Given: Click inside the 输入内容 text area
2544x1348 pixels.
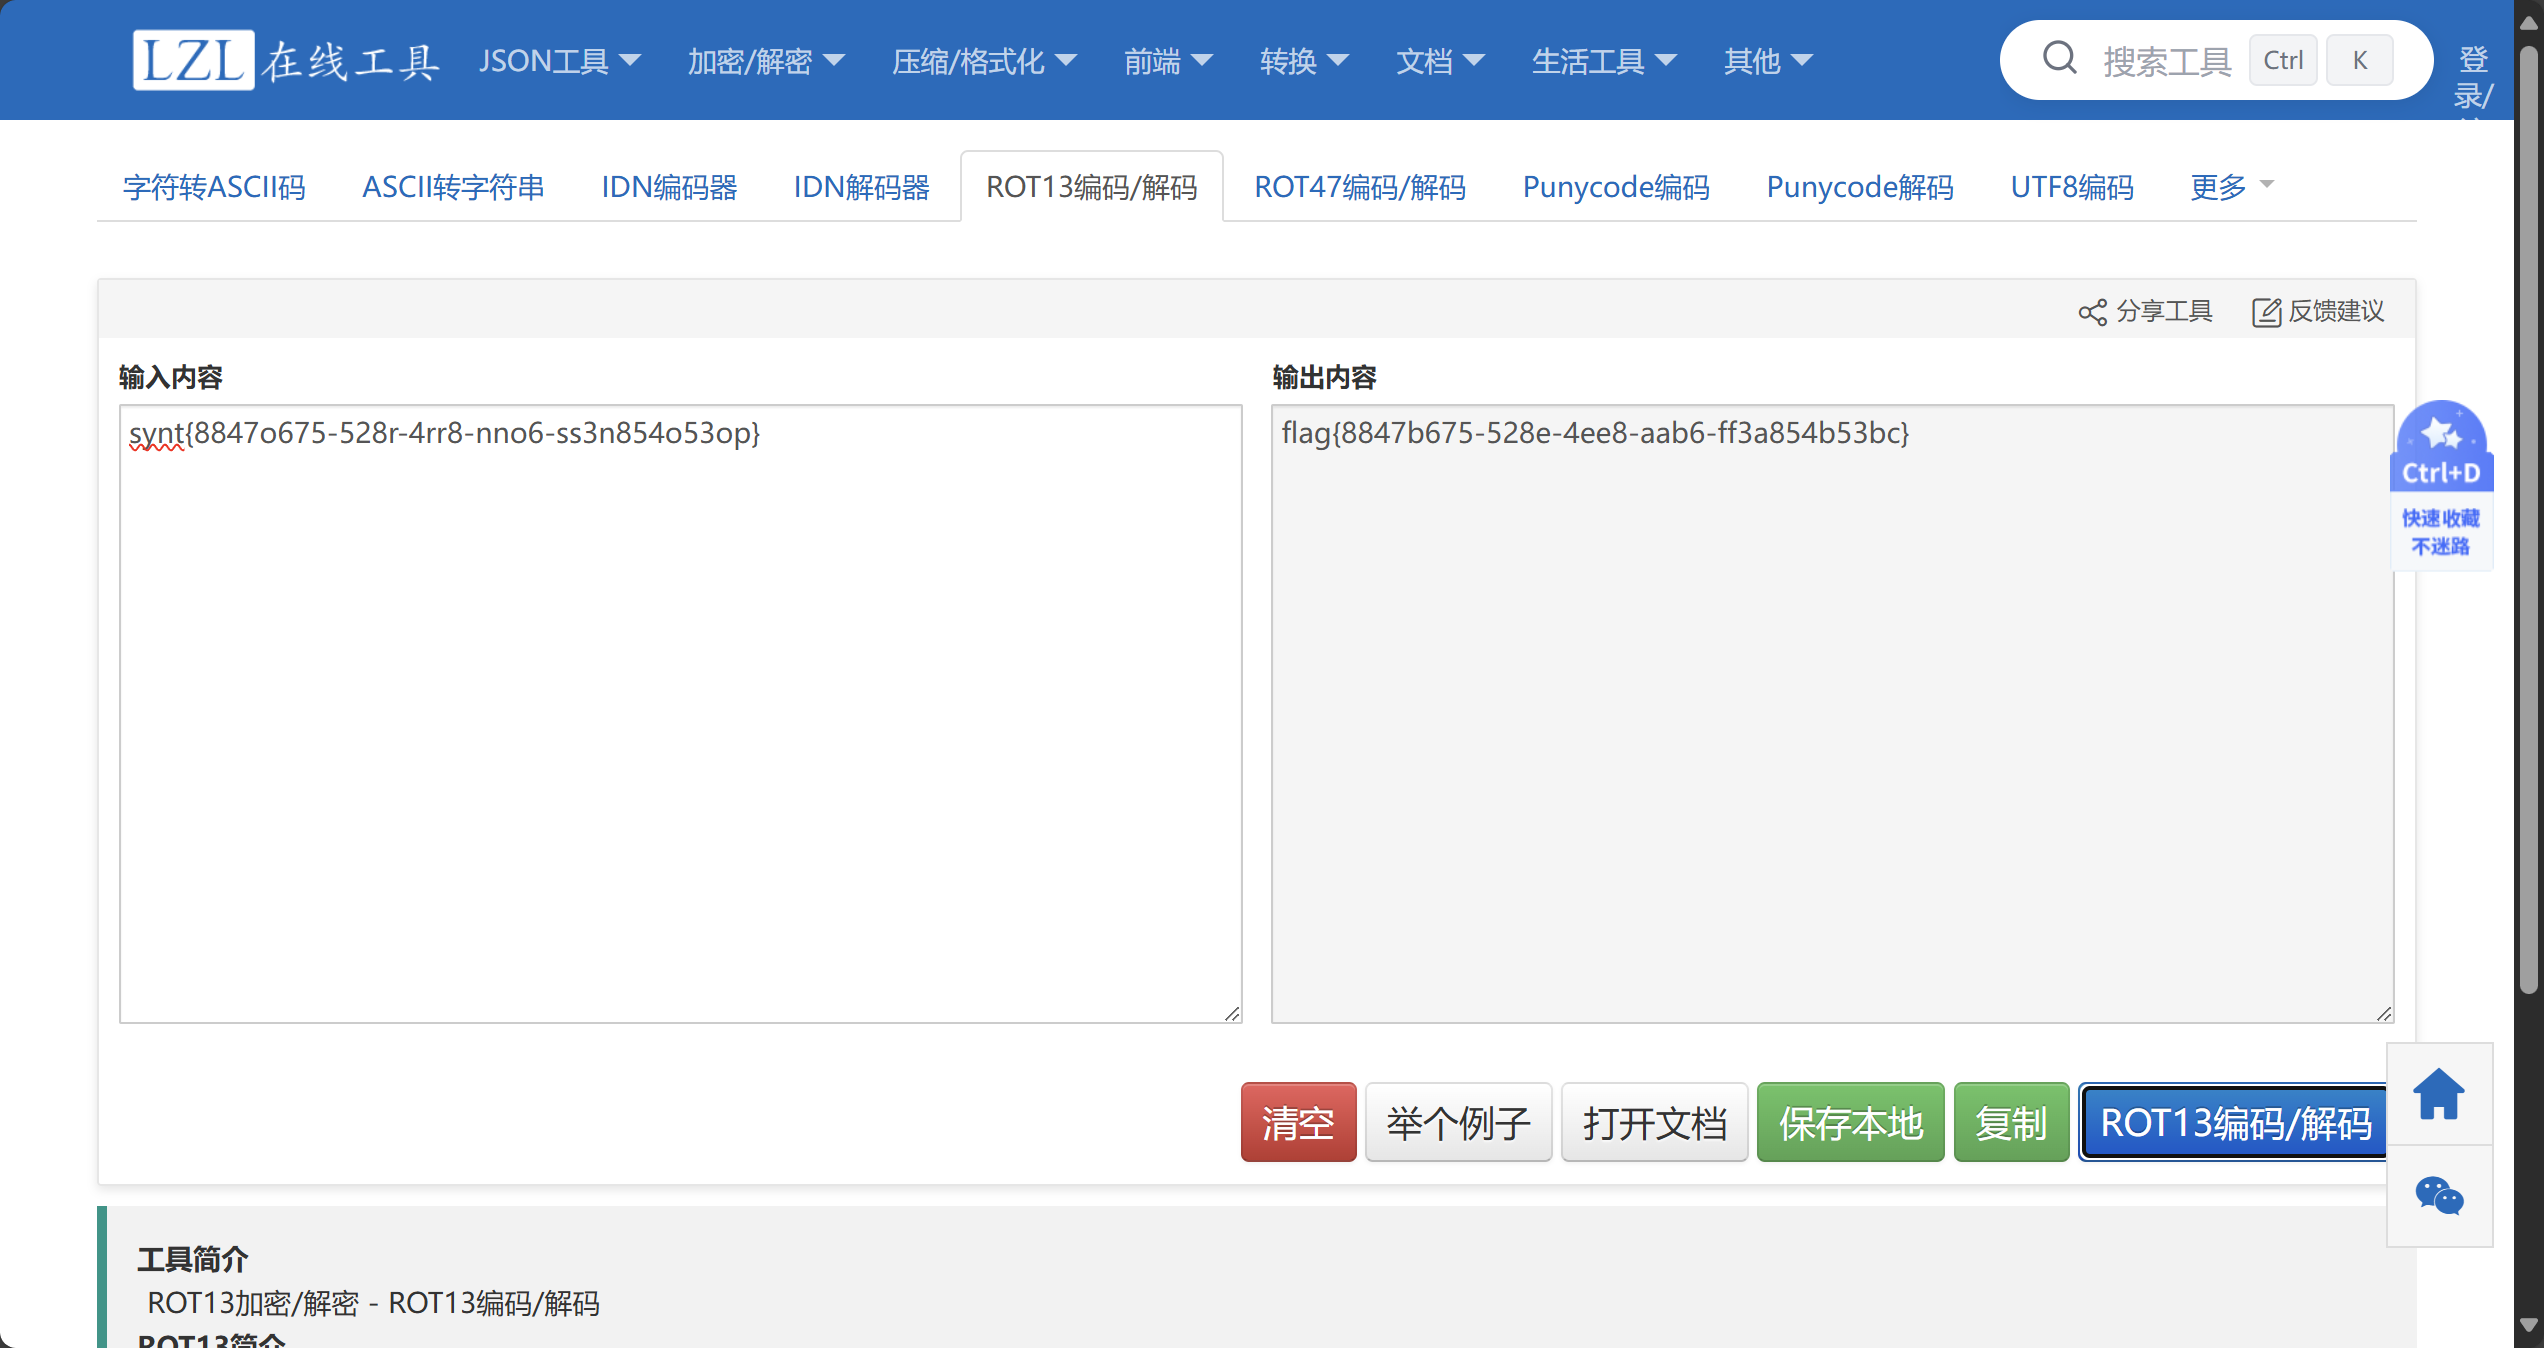Looking at the screenshot, I should [x=680, y=712].
